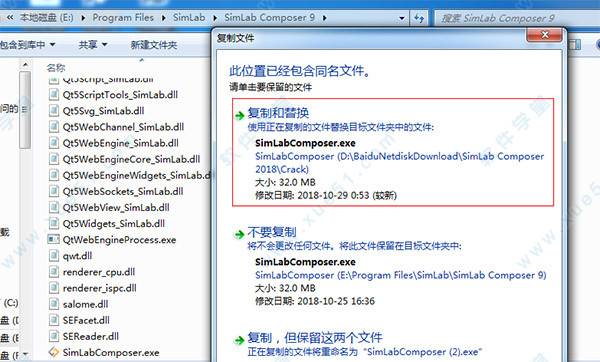
Task: Select the salome.dll file icon
Action: 54,304
